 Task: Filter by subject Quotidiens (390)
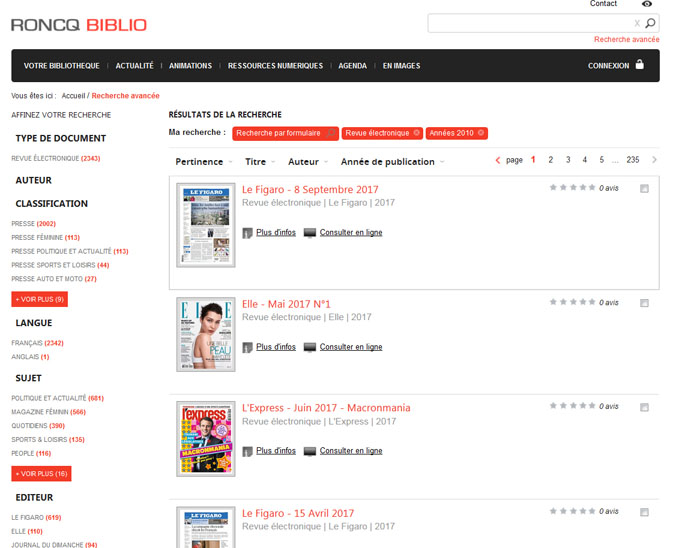(x=38, y=426)
